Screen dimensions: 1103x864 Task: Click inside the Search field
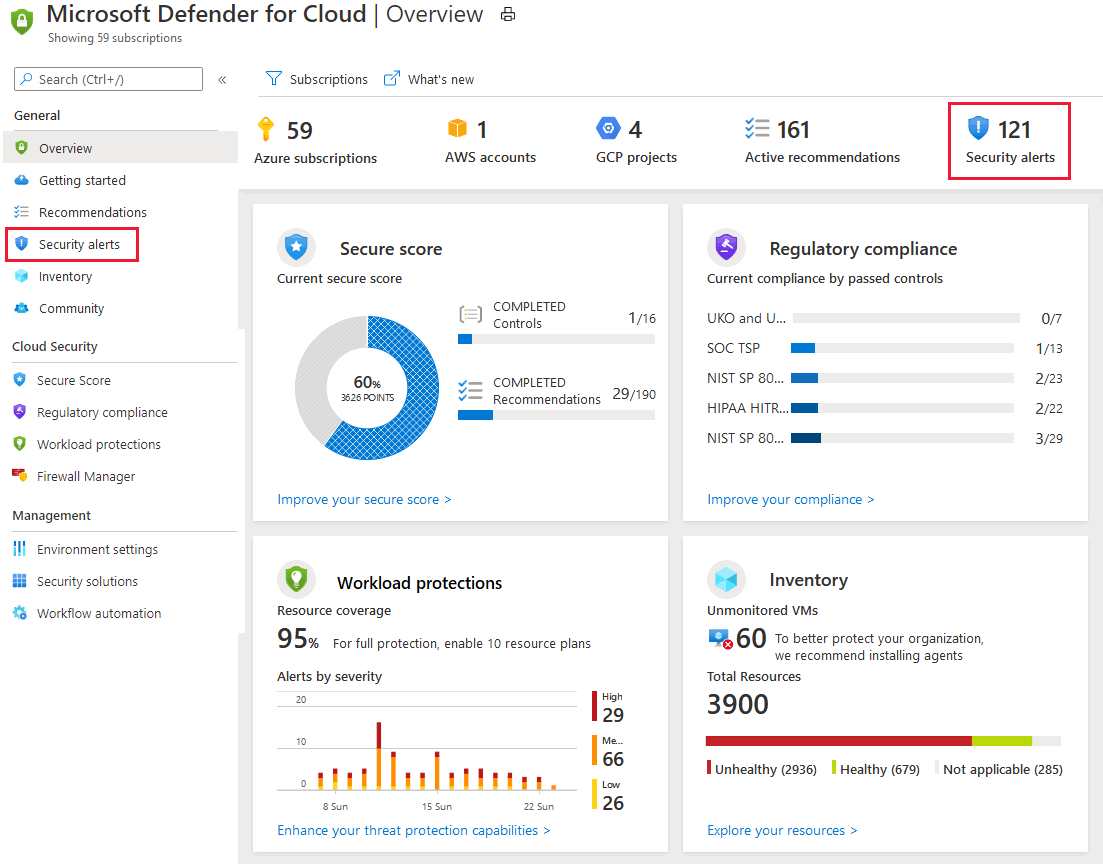(107, 78)
